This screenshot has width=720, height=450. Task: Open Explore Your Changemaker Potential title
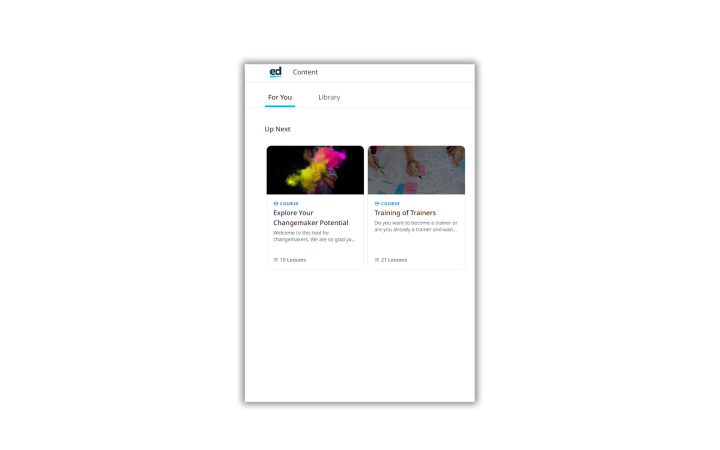pos(311,218)
